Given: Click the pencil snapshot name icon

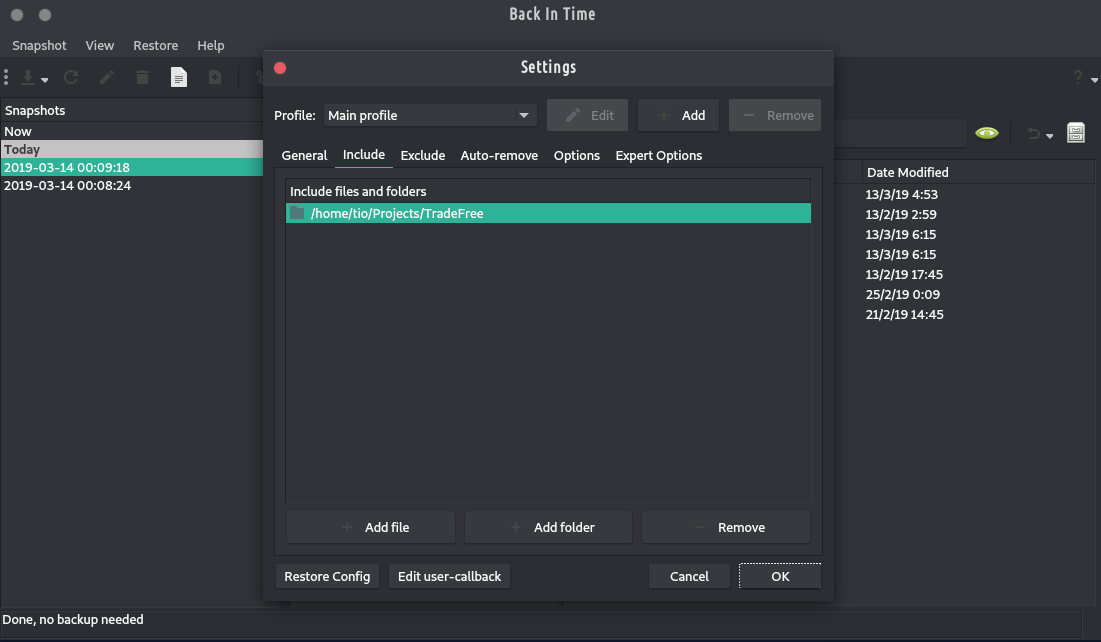Looking at the screenshot, I should pyautogui.click(x=107, y=77).
